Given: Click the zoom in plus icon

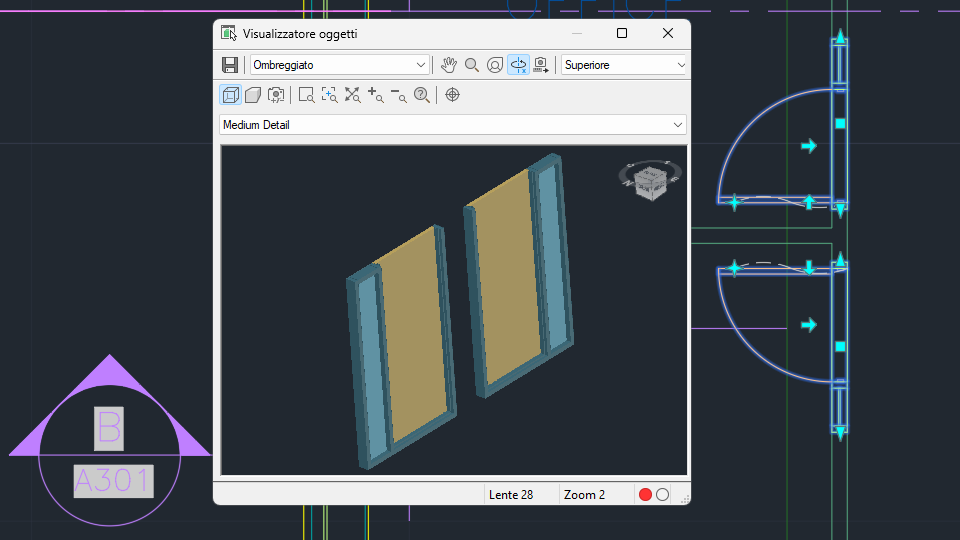Looking at the screenshot, I should click(x=376, y=95).
